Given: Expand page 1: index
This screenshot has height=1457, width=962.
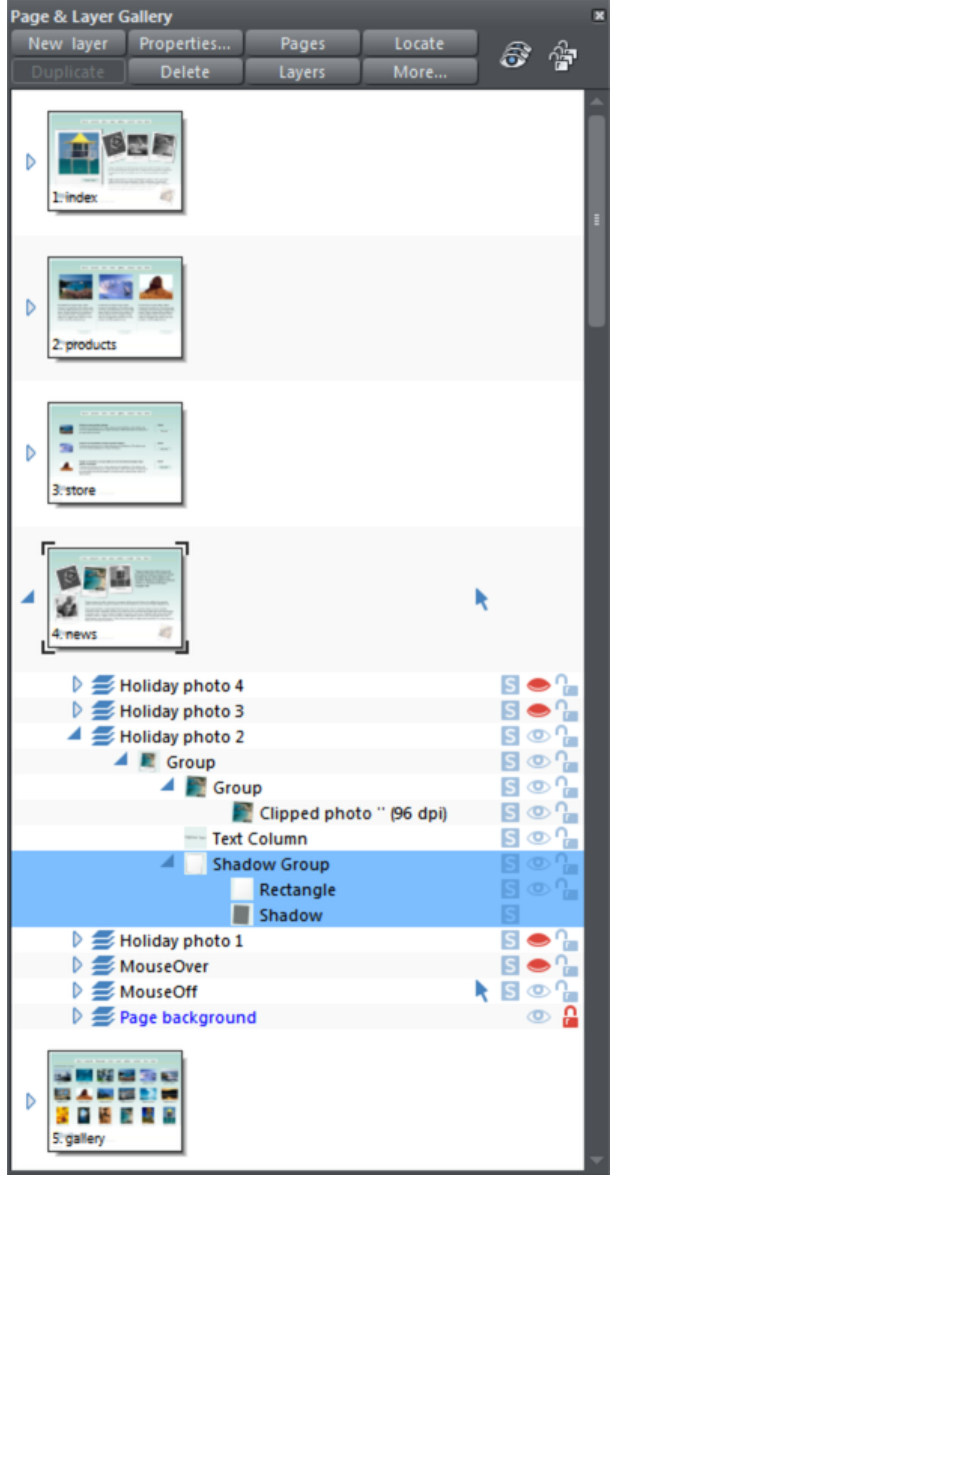Looking at the screenshot, I should pos(30,162).
